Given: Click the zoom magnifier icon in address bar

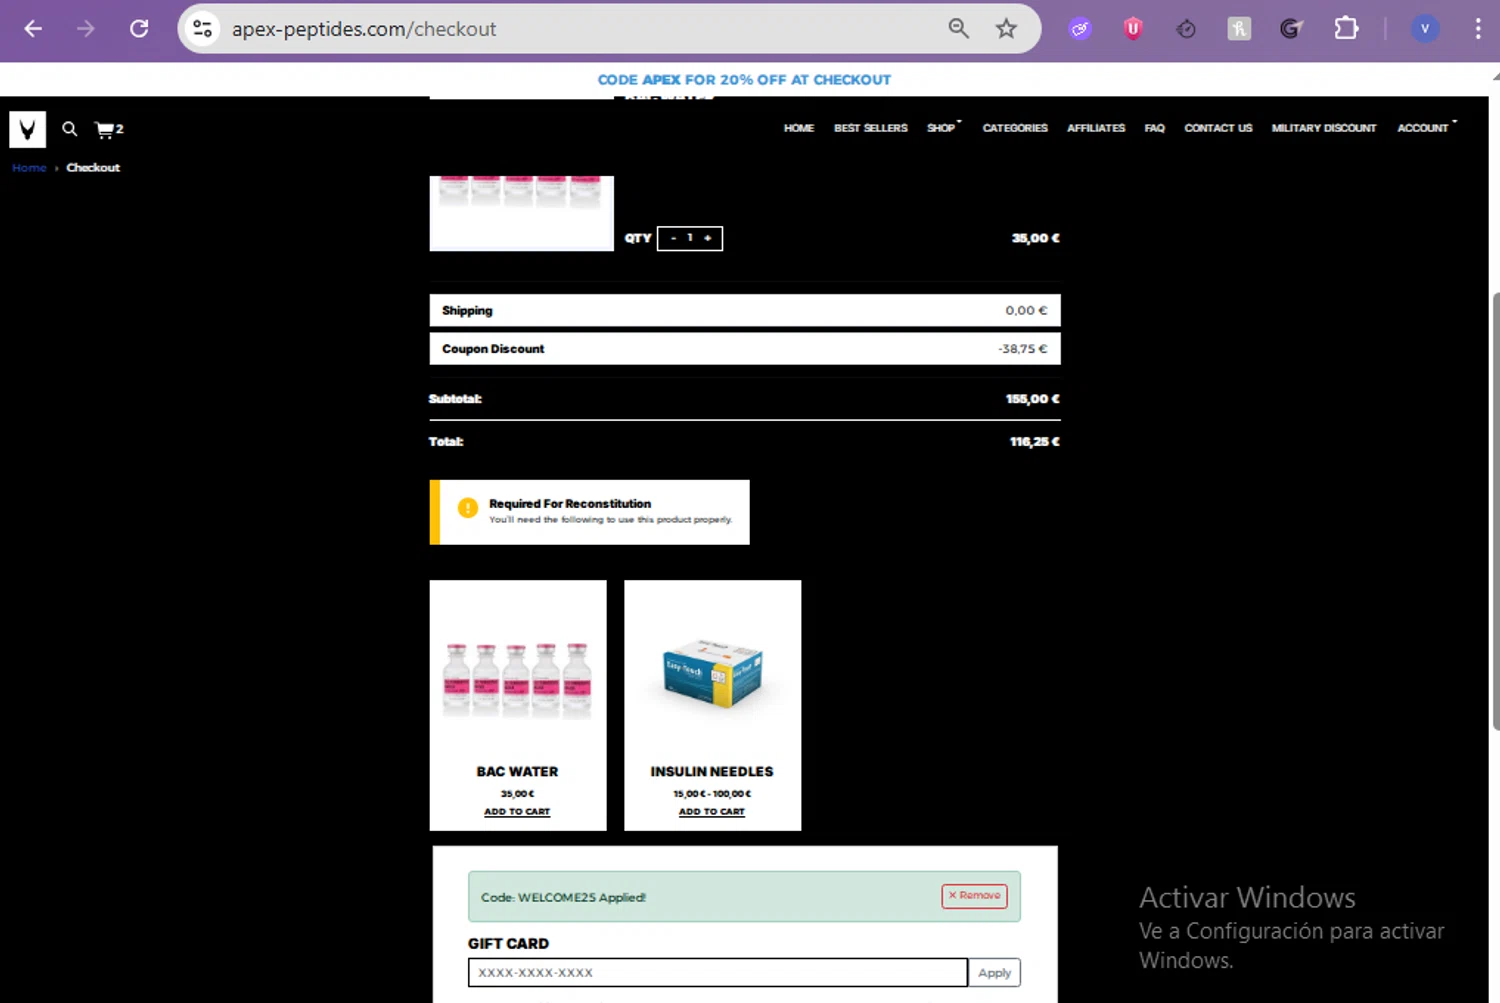Looking at the screenshot, I should click(958, 29).
